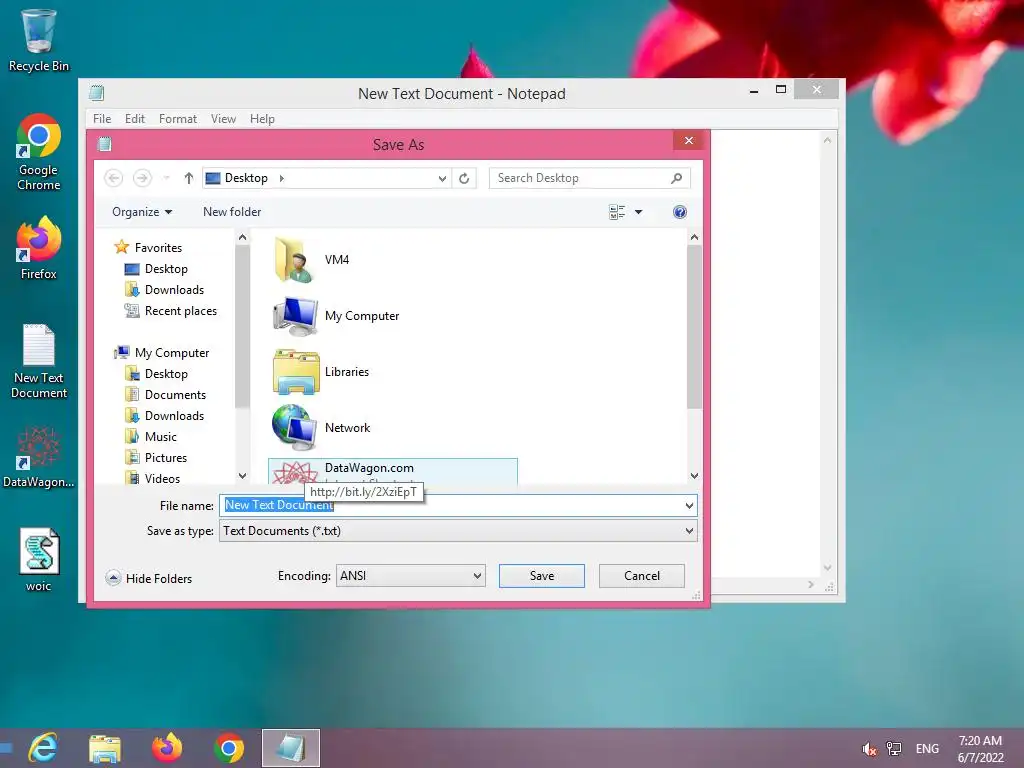The height and width of the screenshot is (768, 1024).
Task: Select Desktop under Favorites
Action: click(156, 269)
